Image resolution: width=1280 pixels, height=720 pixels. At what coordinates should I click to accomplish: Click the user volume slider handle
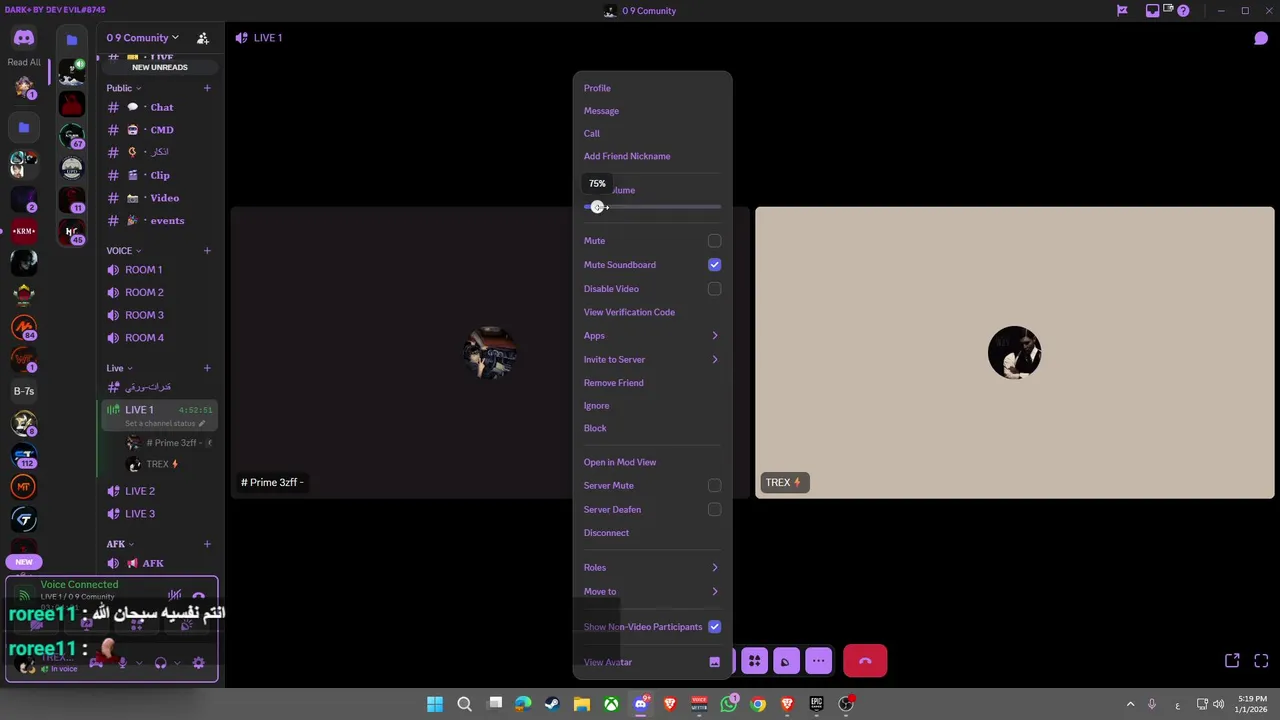click(x=598, y=207)
